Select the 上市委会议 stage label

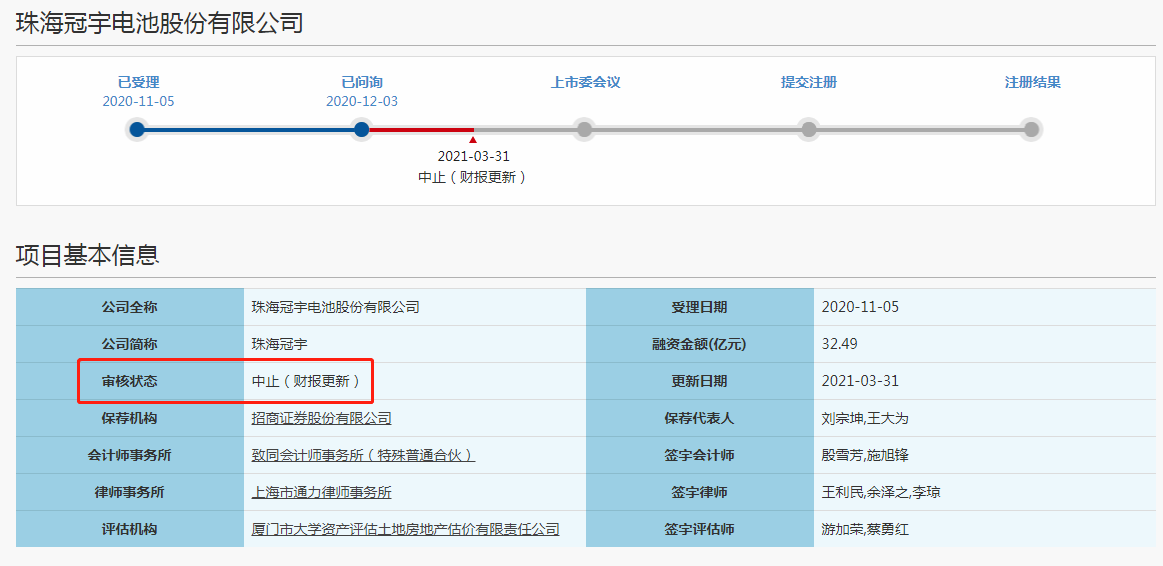point(585,82)
